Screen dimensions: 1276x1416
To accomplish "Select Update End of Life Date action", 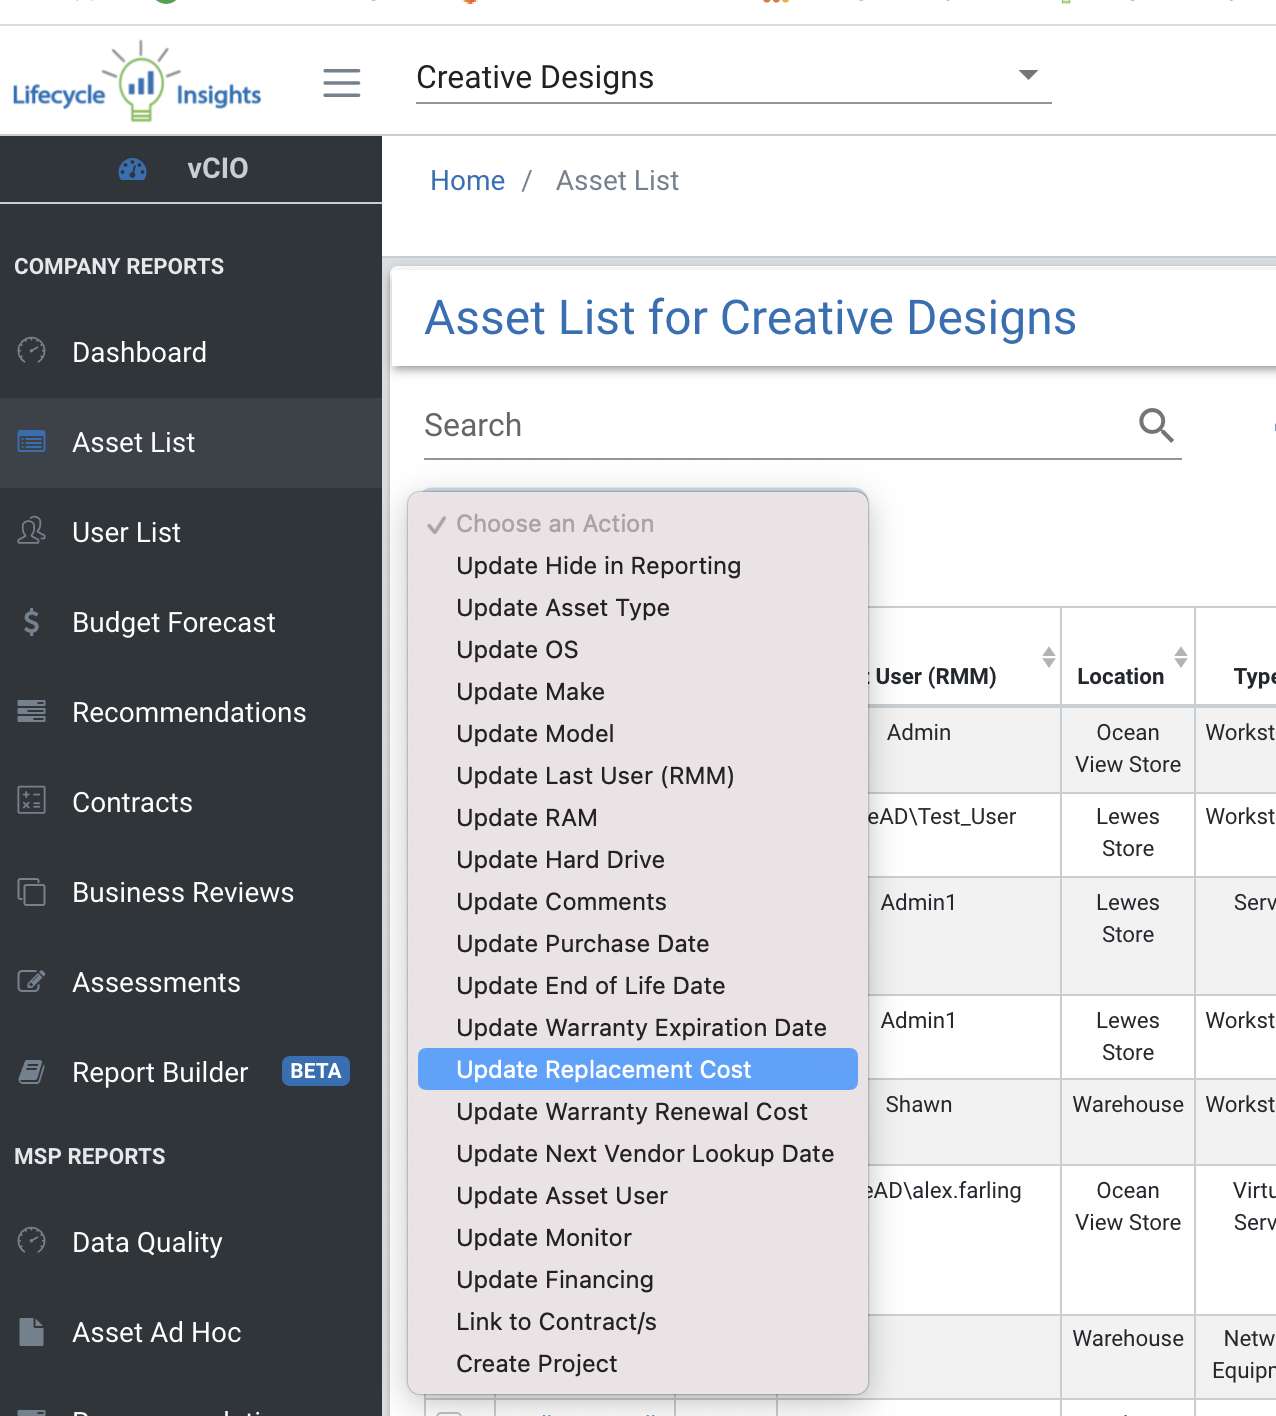I will 638,986.
